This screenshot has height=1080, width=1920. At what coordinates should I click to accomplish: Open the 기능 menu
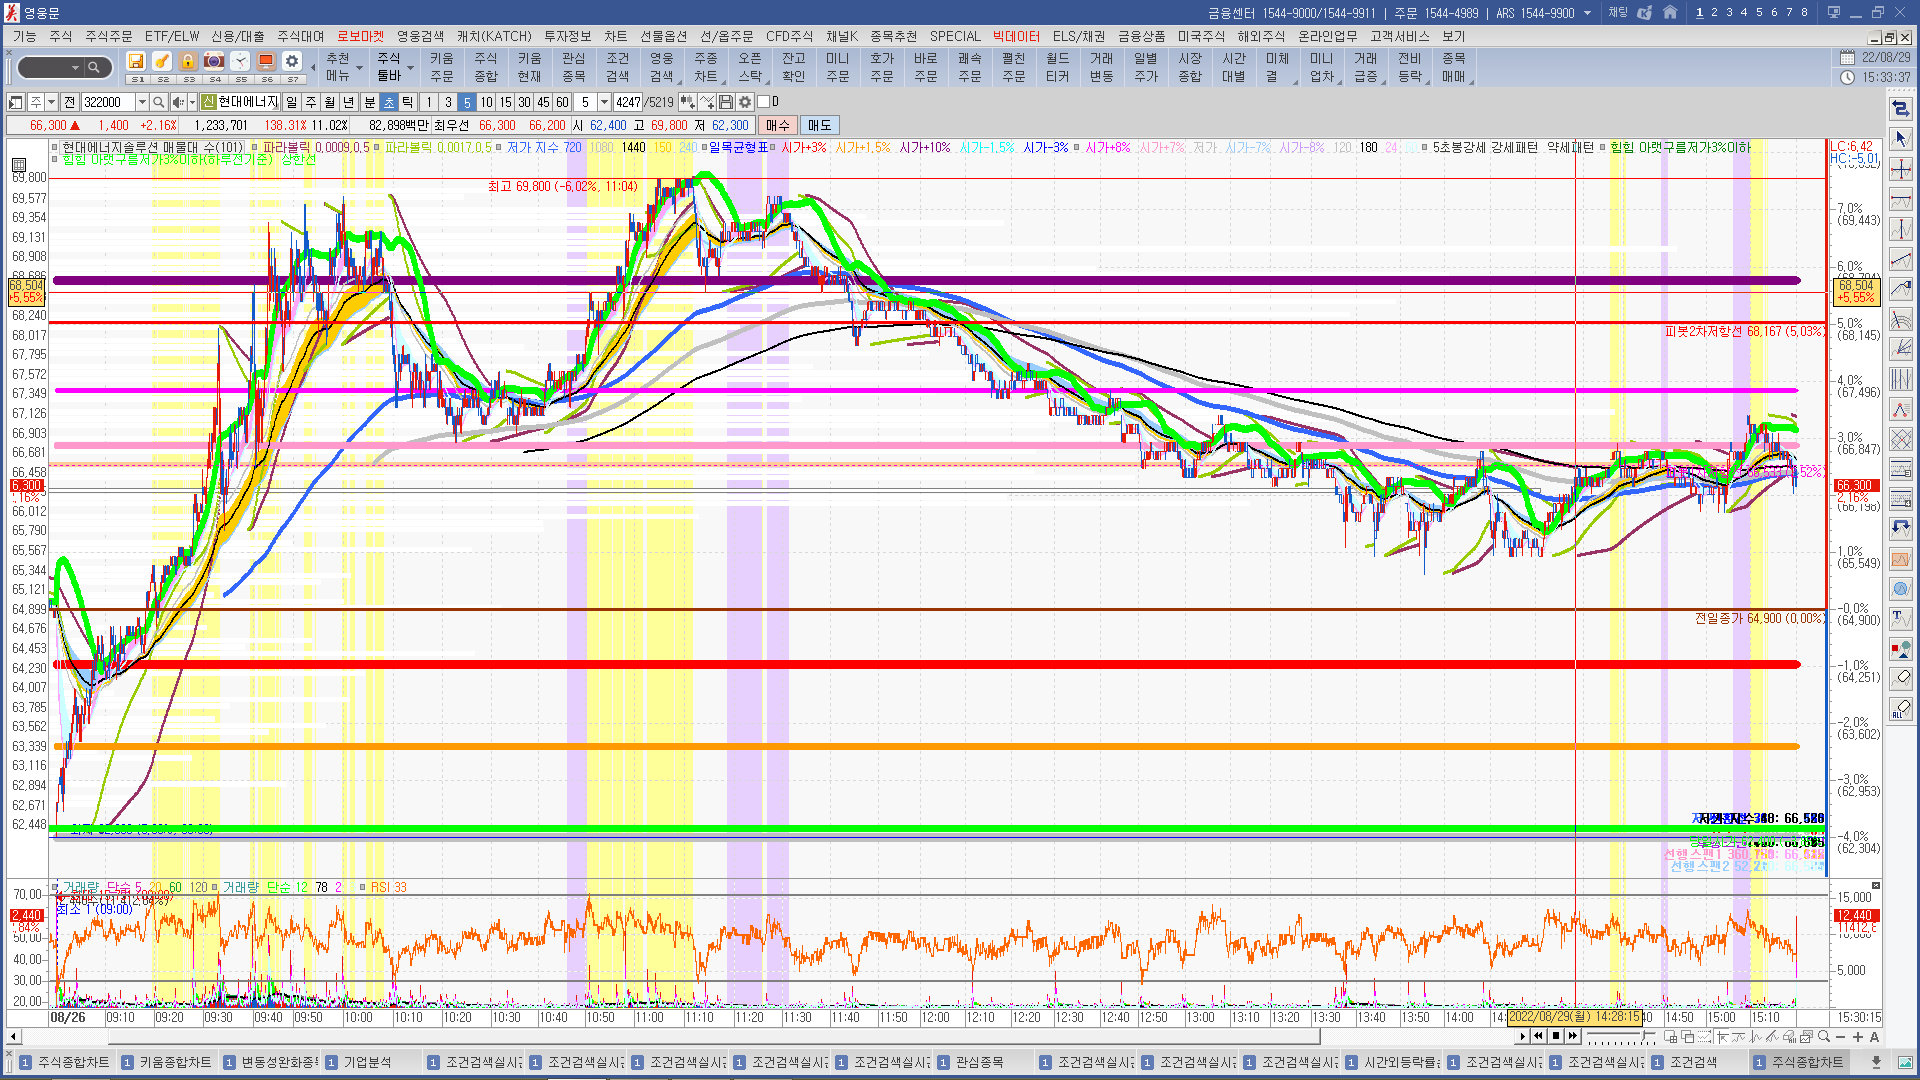(24, 36)
